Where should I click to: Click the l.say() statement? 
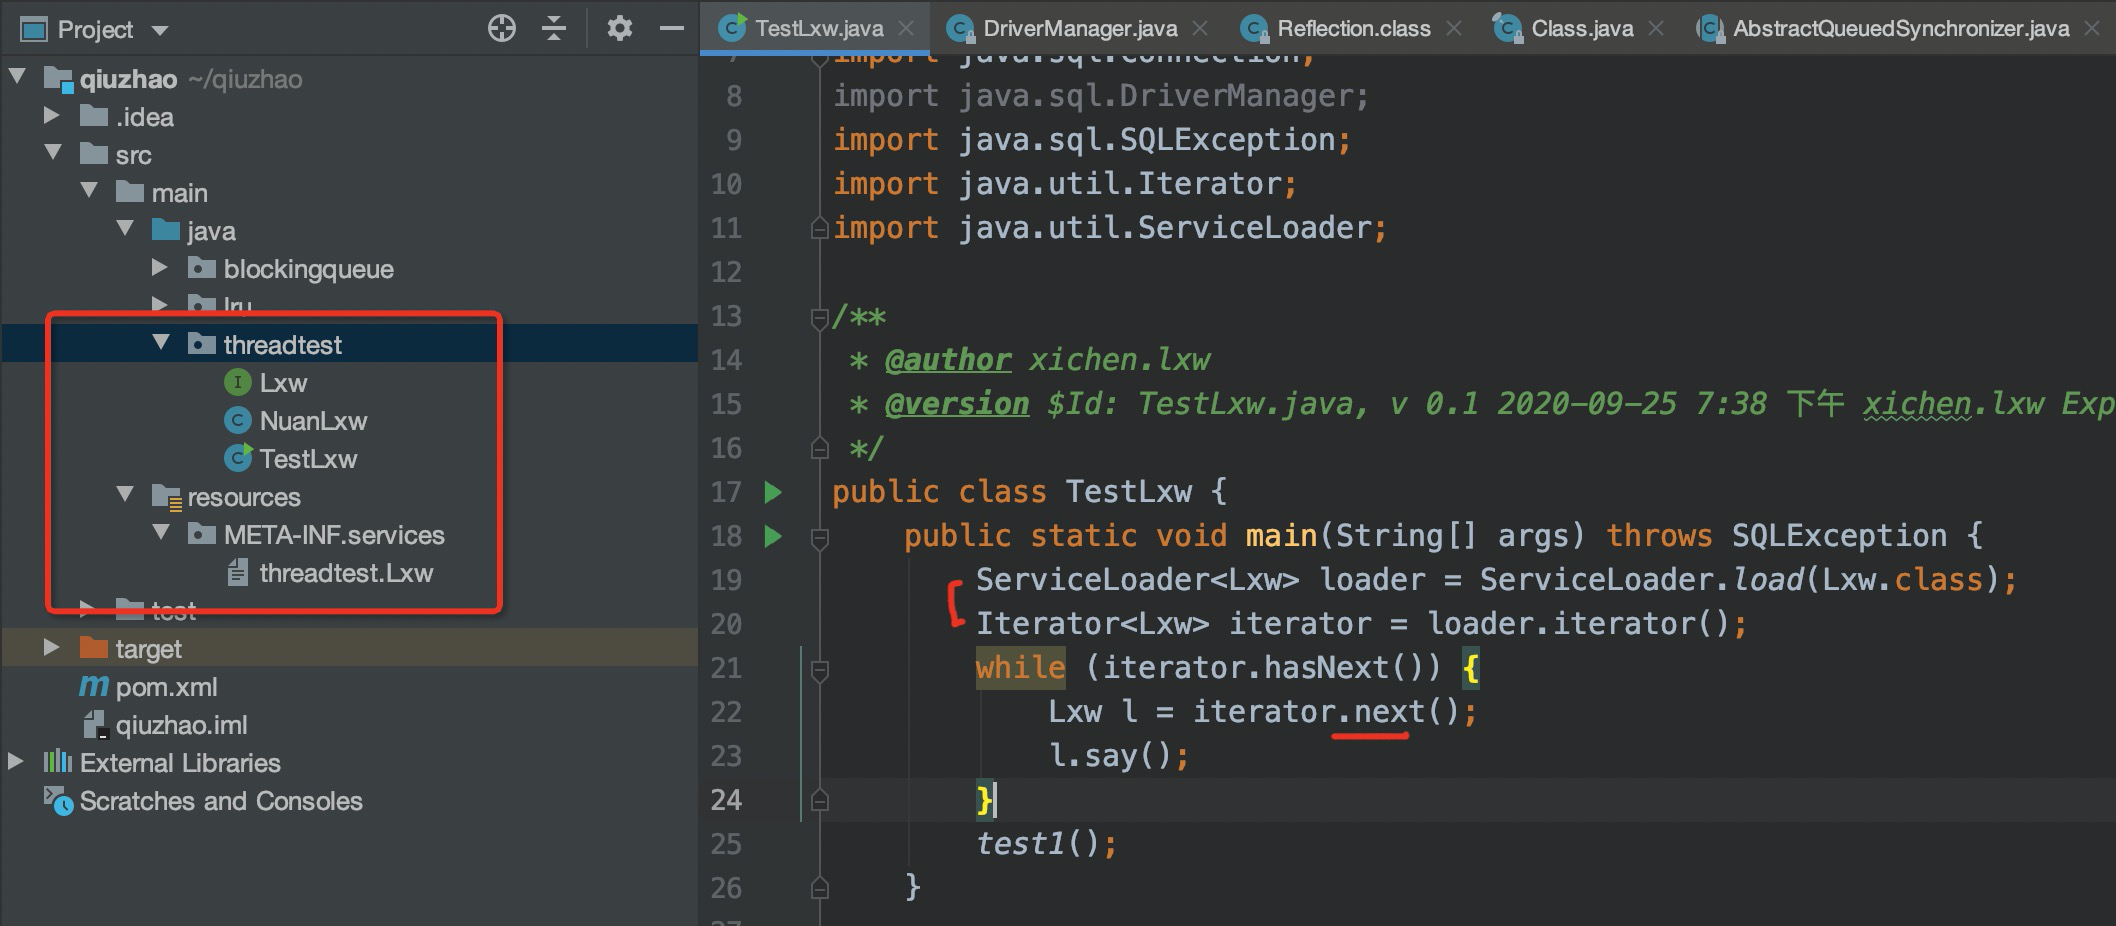1118,756
